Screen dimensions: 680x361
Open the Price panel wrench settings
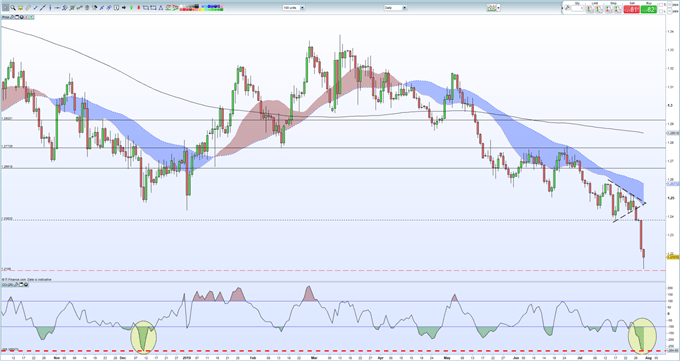(x=12, y=17)
